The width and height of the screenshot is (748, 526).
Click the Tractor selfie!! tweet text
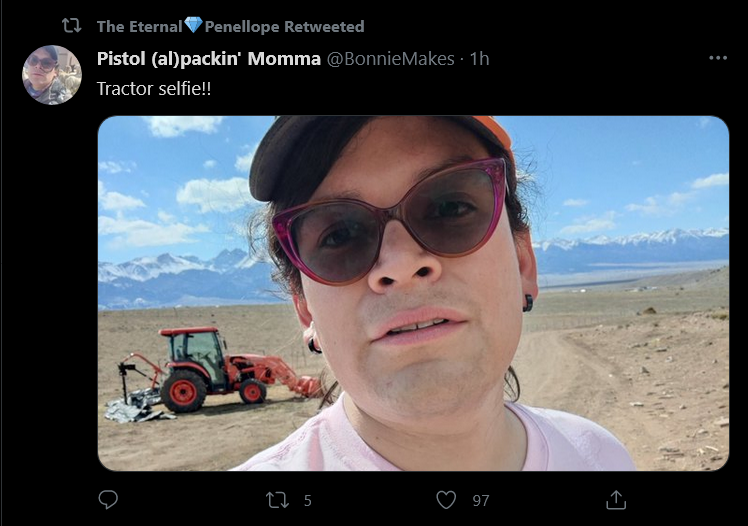click(154, 89)
